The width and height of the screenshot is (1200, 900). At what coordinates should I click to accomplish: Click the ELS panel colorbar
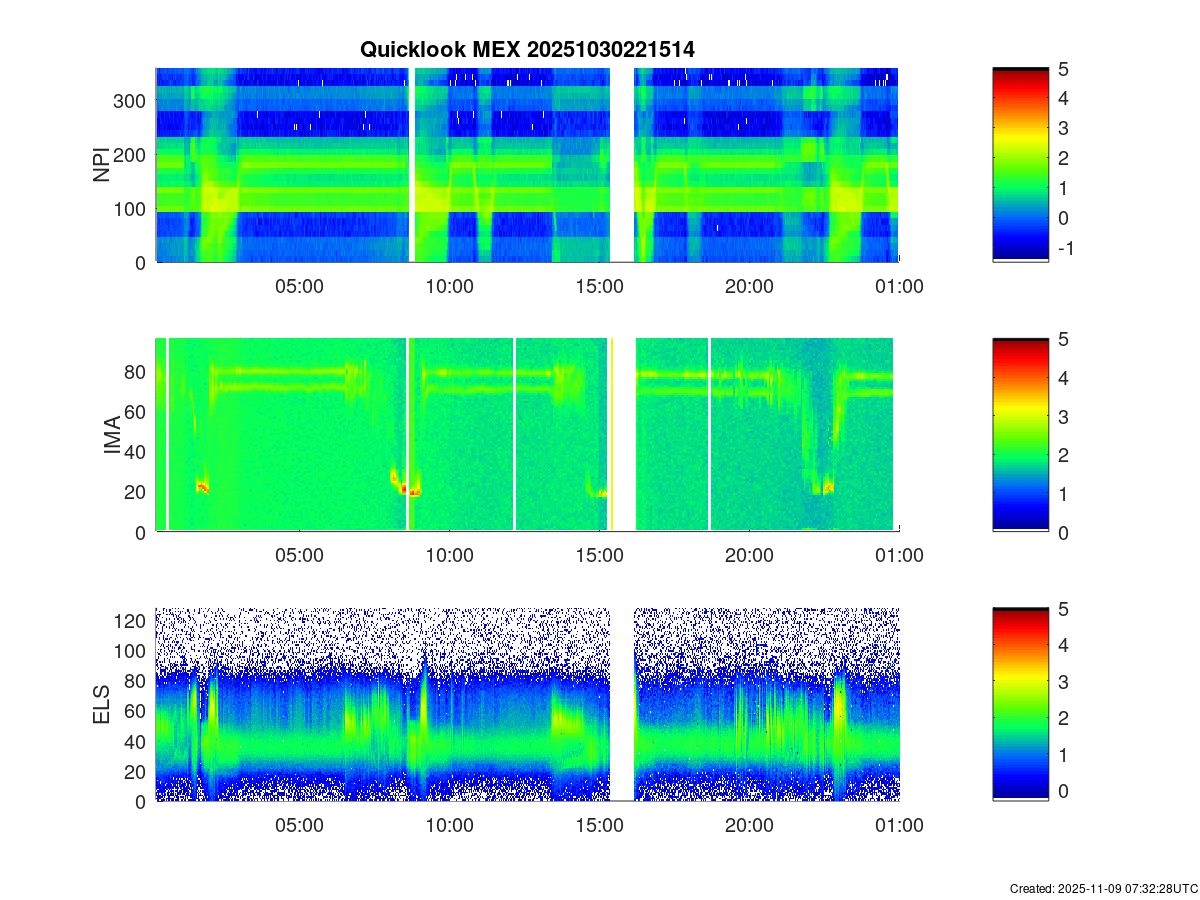click(1020, 705)
